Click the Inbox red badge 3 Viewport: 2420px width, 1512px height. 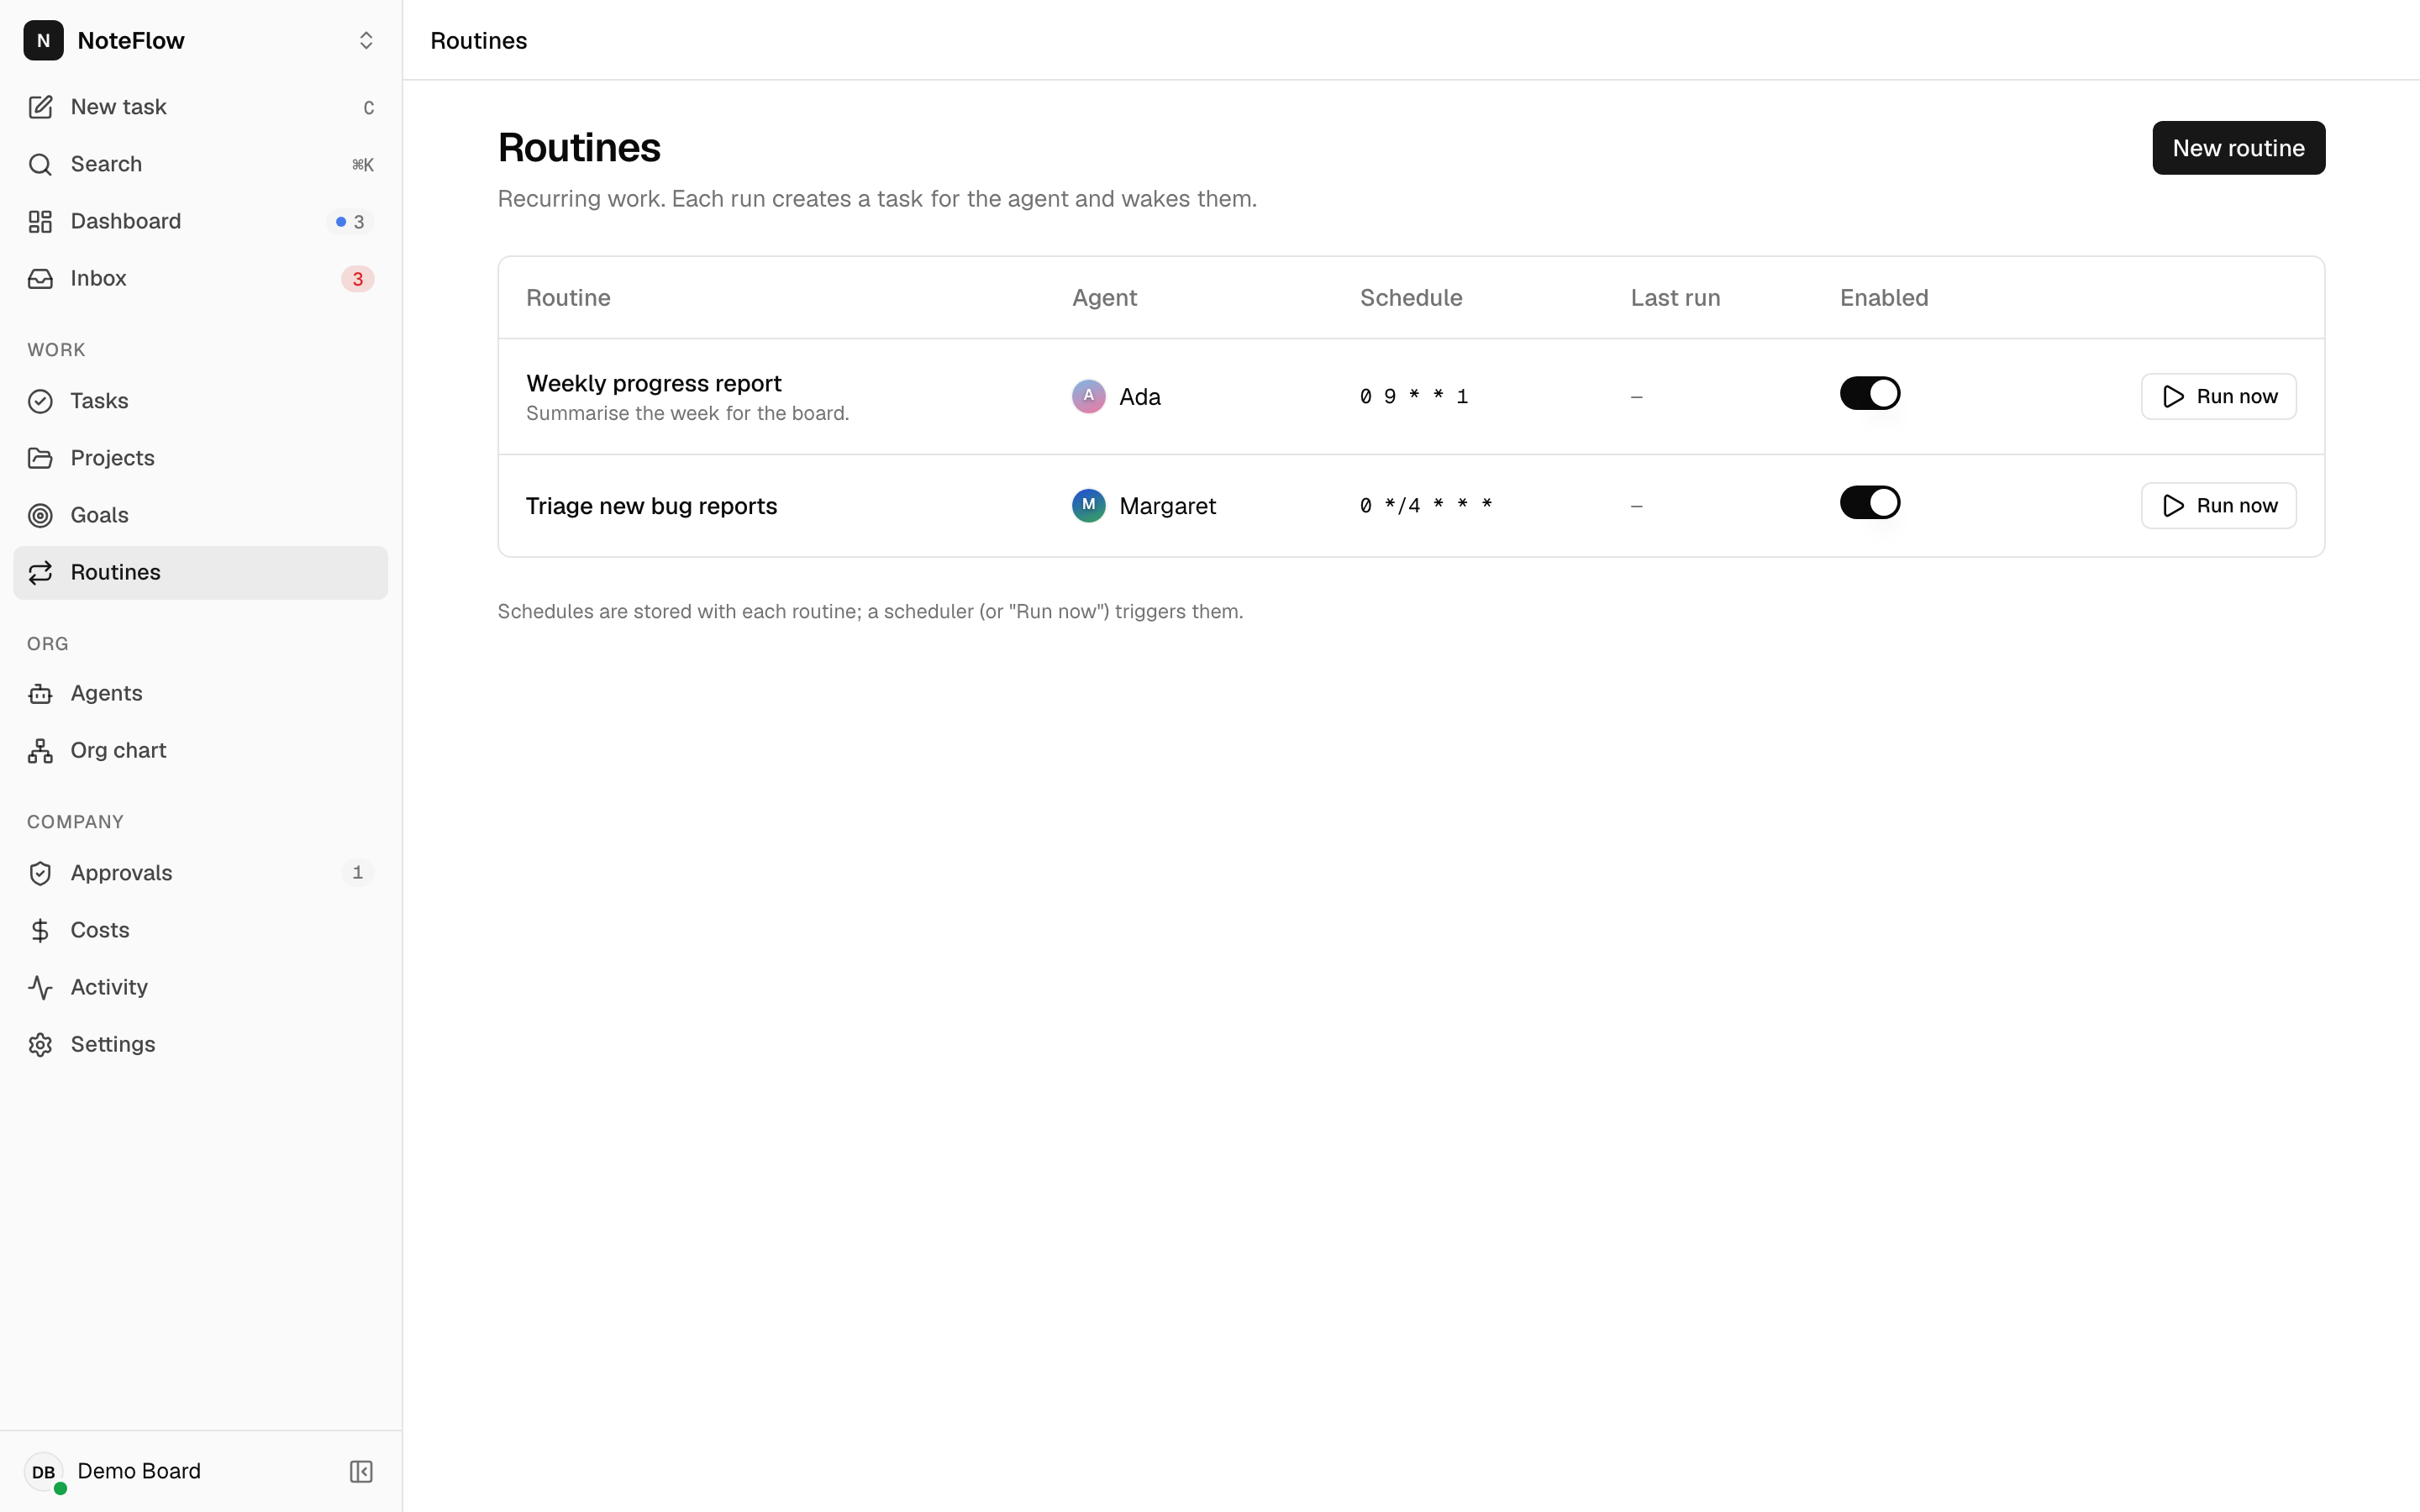[357, 279]
